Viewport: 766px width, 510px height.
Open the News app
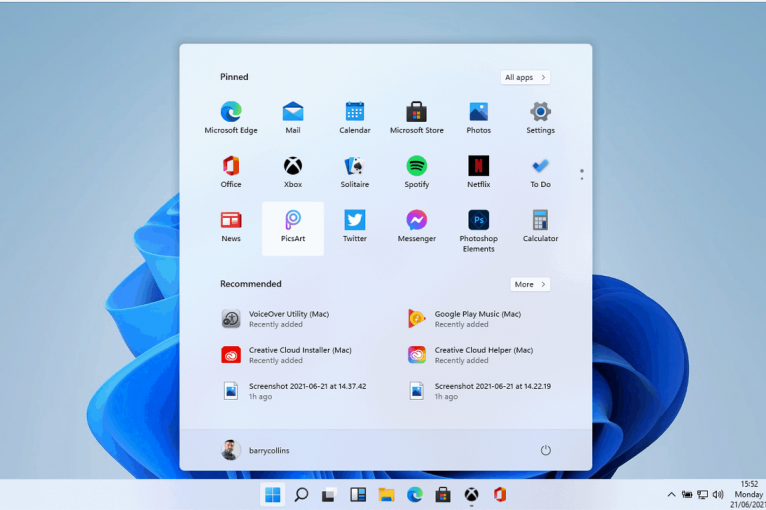(231, 226)
